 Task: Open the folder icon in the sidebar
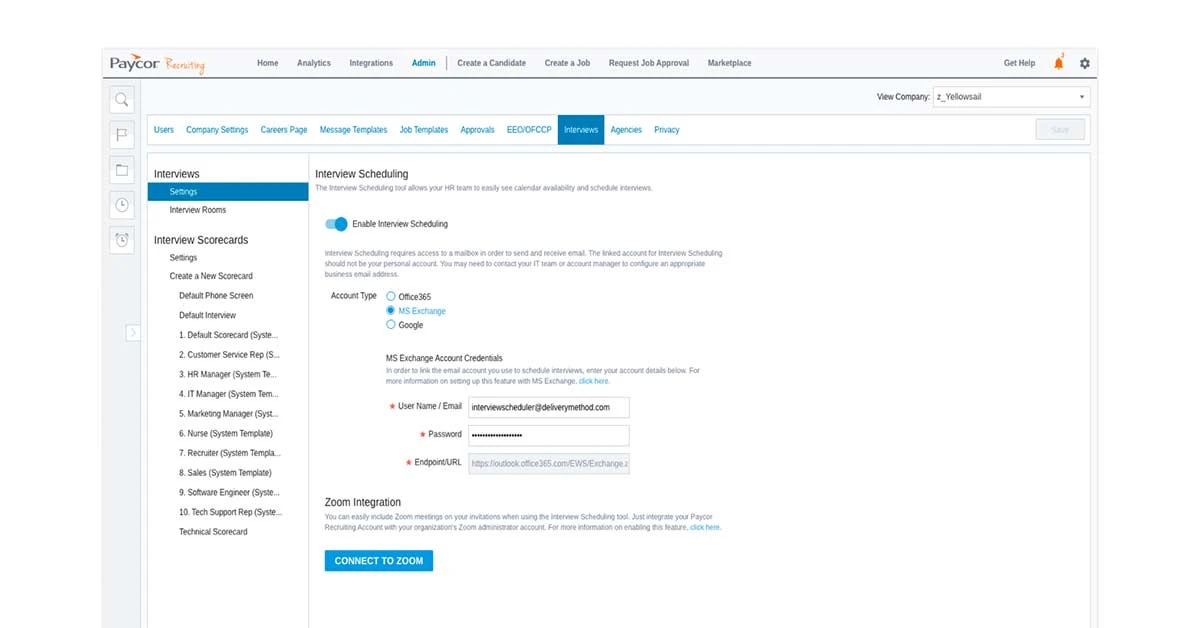click(x=121, y=169)
